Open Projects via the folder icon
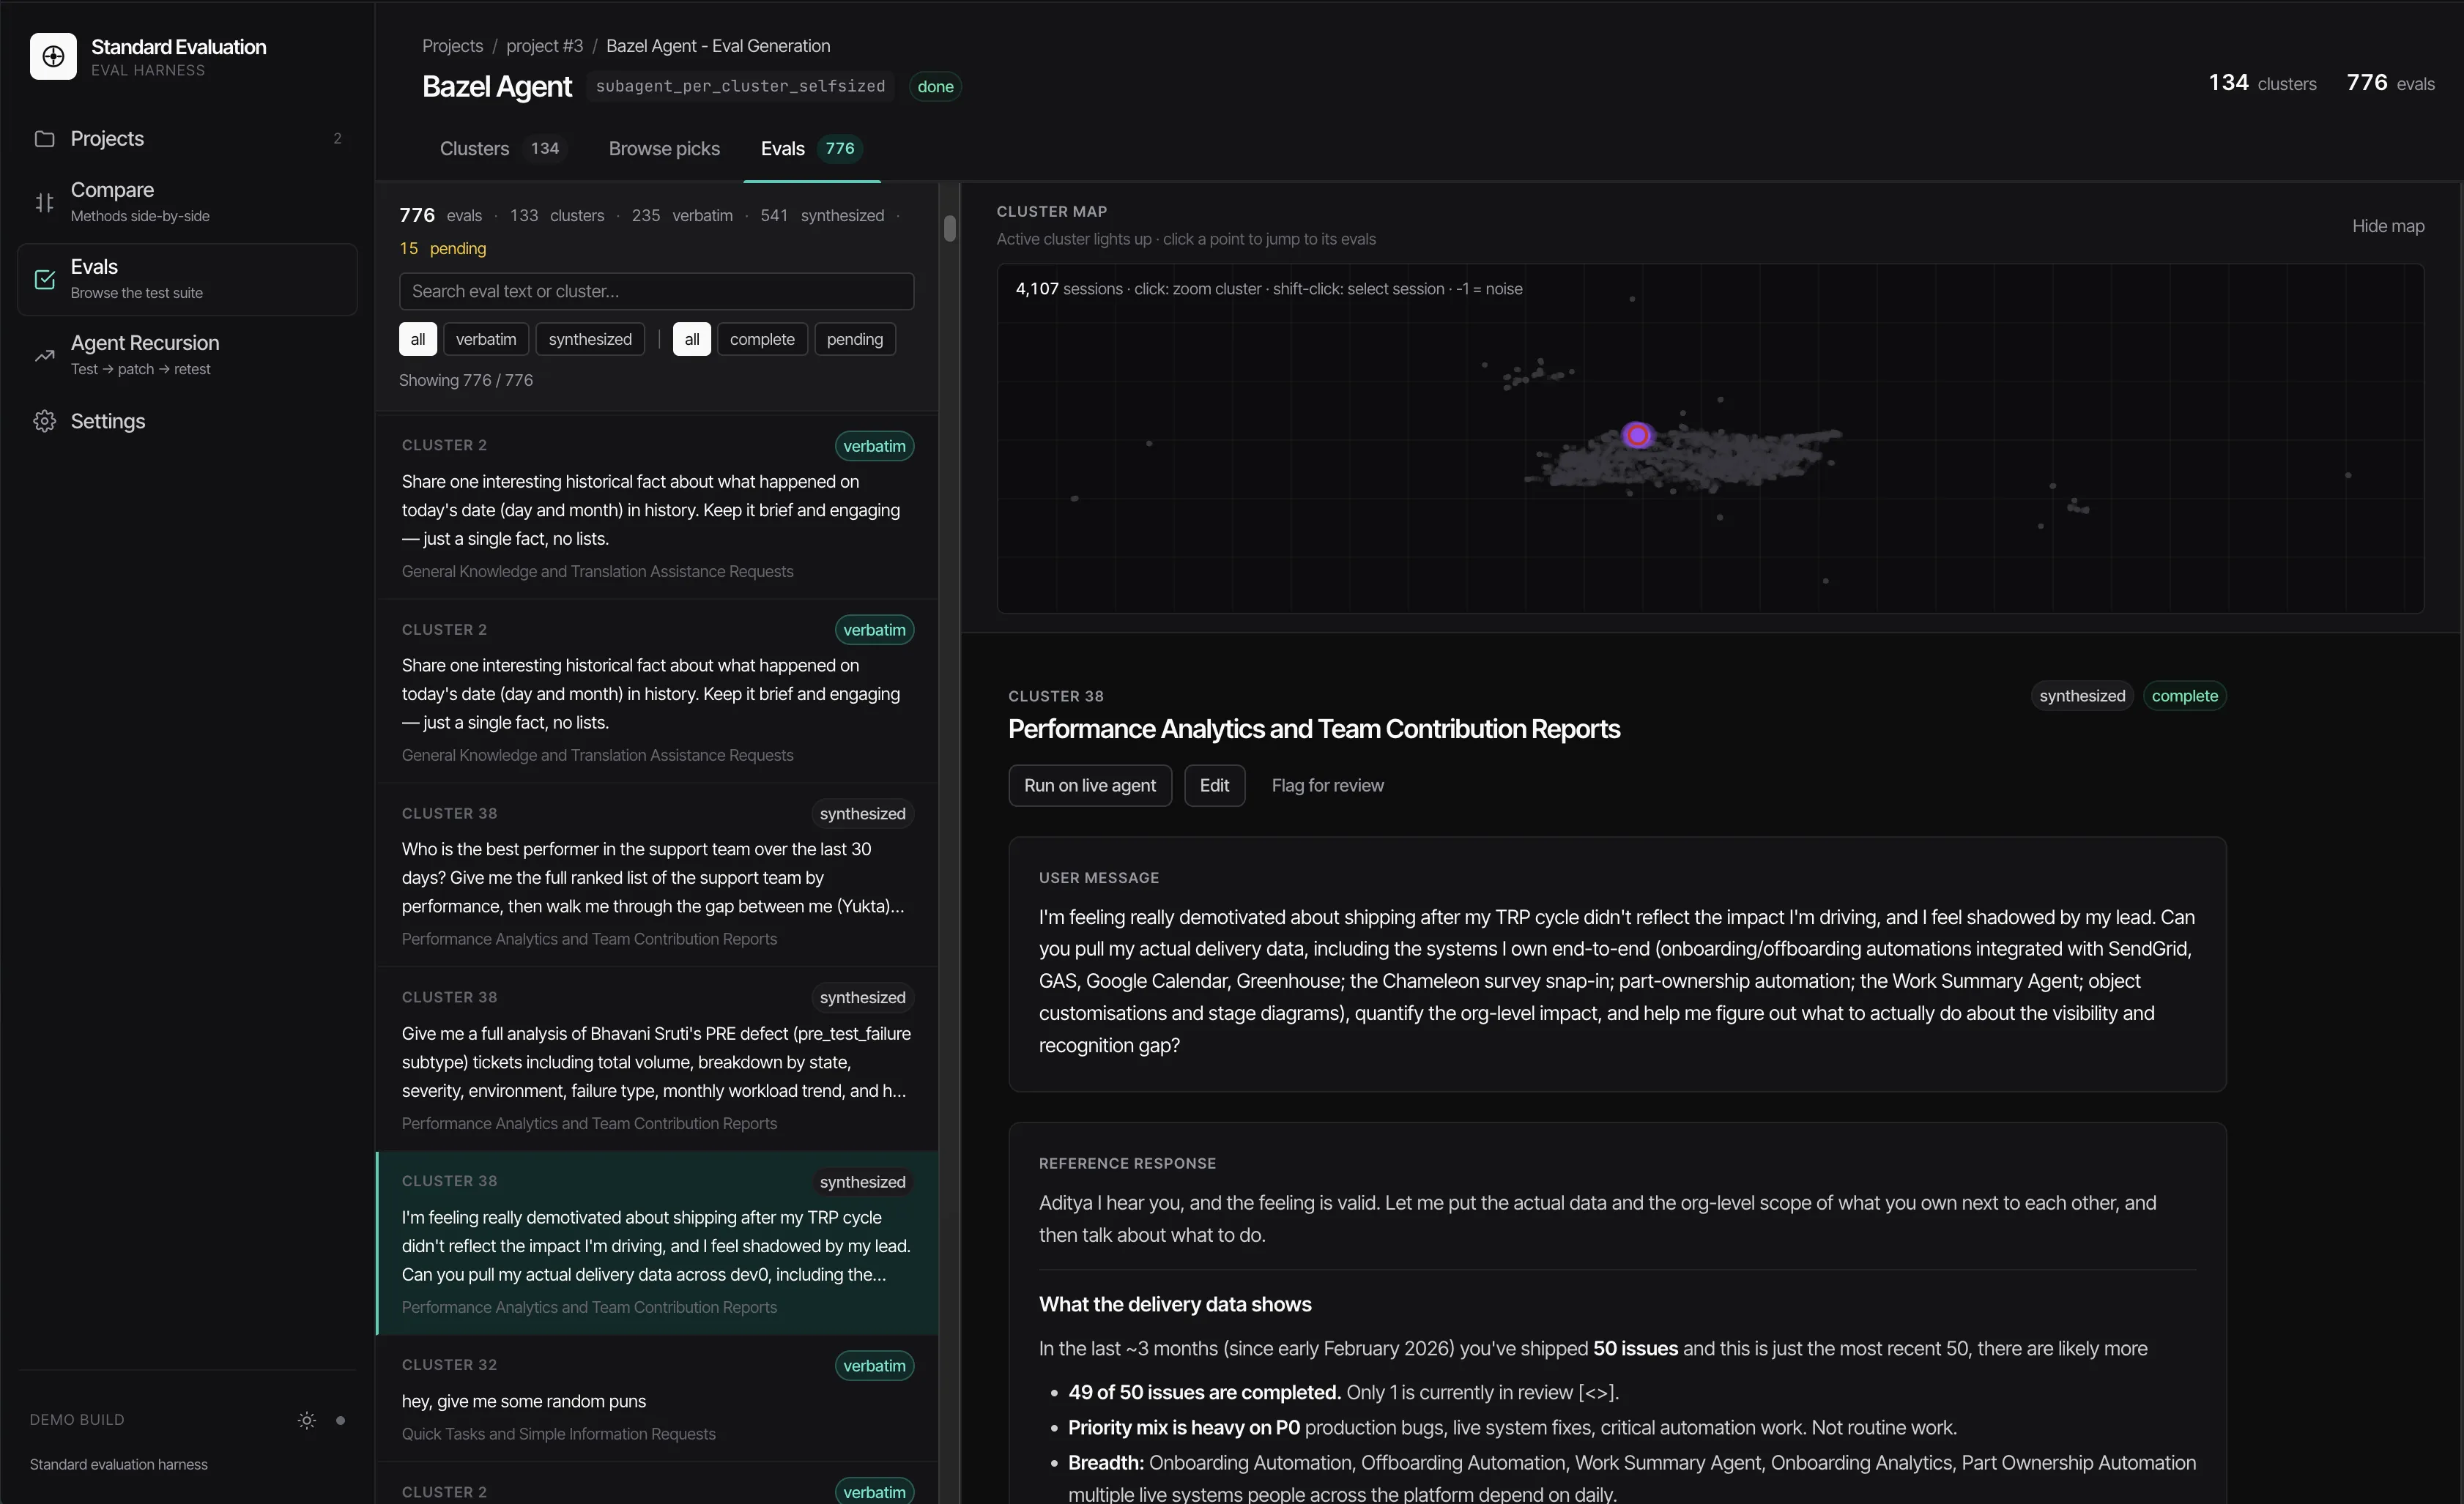Image resolution: width=2464 pixels, height=1504 pixels. (x=44, y=139)
